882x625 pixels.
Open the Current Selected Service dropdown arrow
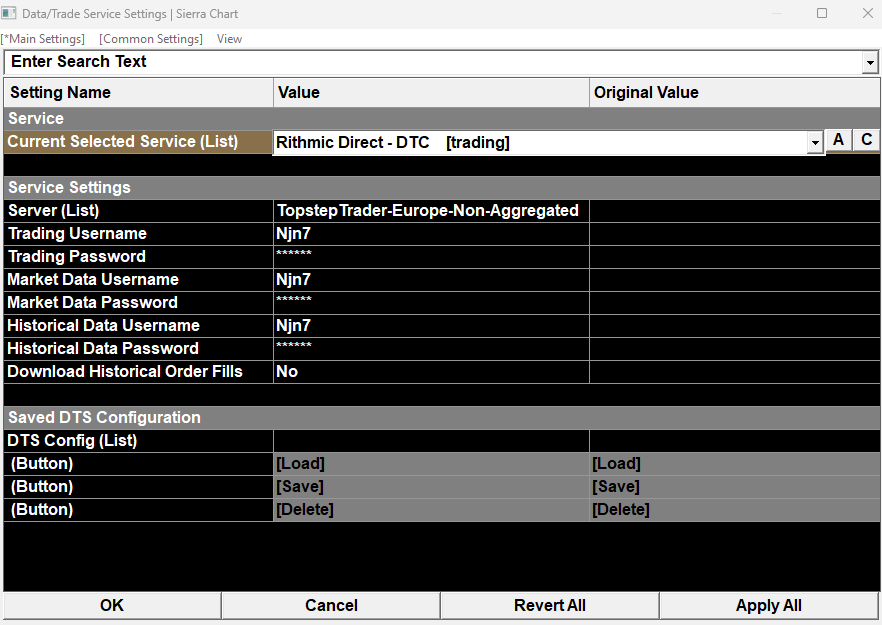point(815,142)
